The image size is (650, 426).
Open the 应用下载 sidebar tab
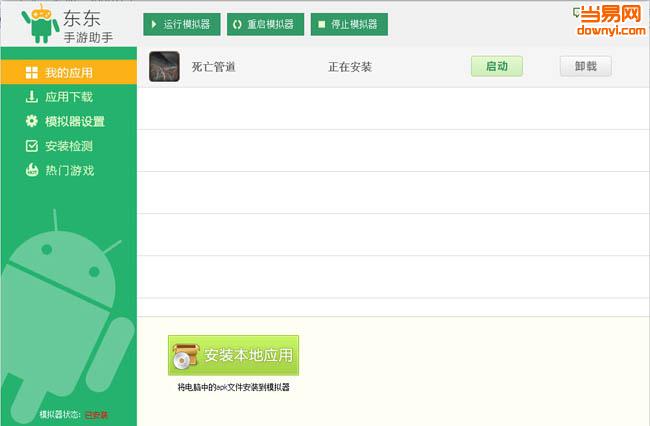pos(69,97)
